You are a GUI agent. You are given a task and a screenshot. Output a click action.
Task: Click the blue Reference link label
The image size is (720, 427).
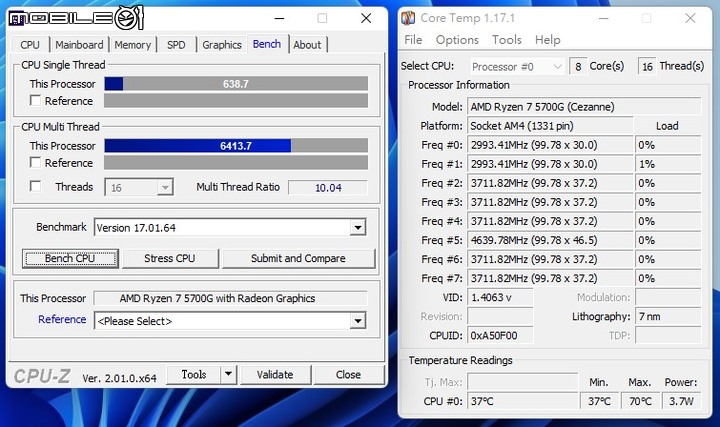tap(62, 319)
